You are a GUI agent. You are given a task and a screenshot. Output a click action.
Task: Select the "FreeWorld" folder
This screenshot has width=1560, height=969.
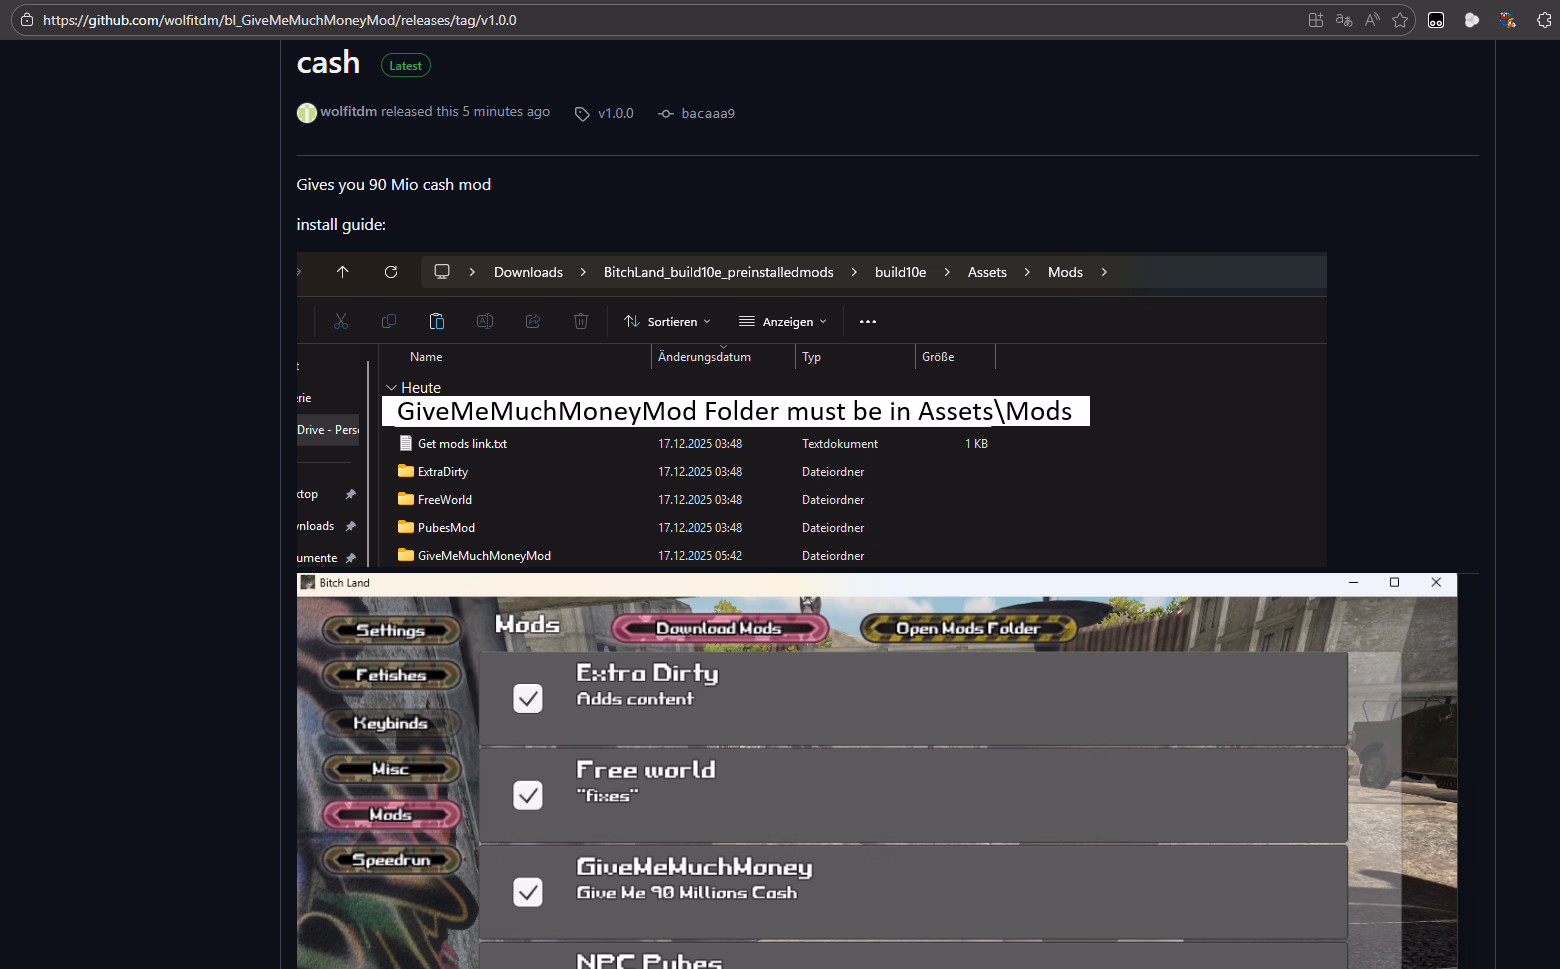[445, 500]
